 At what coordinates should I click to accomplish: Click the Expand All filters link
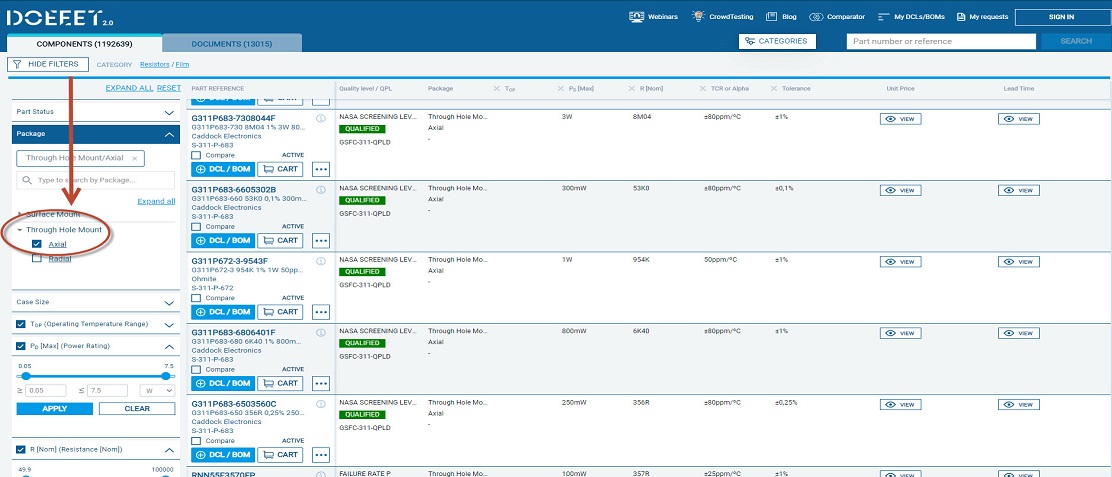point(129,88)
